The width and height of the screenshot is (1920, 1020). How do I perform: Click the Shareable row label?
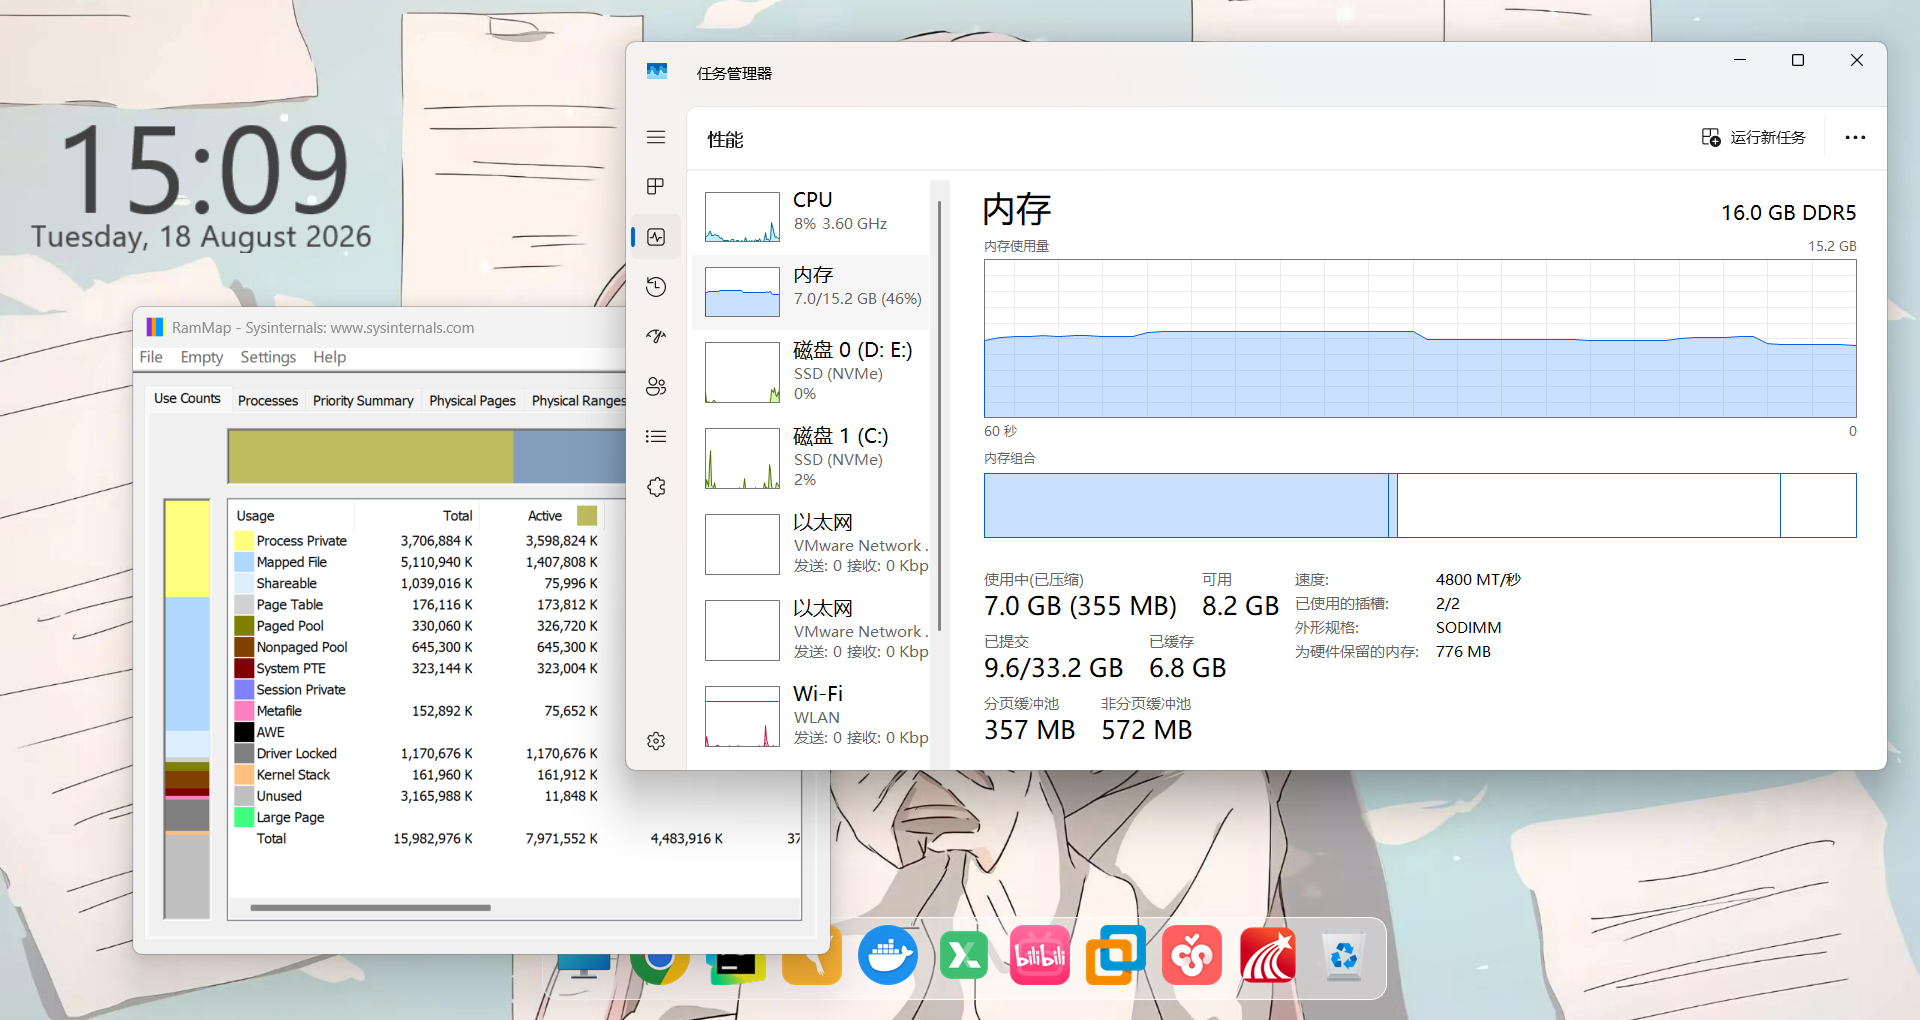coord(286,583)
